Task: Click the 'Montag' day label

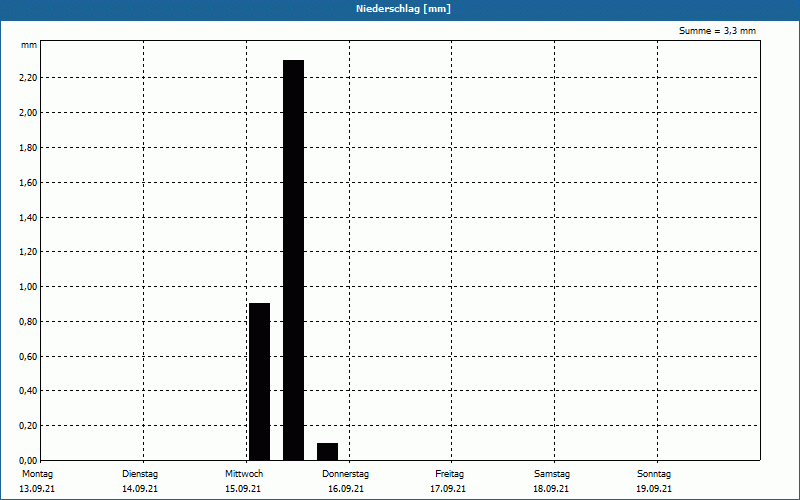Action: 37,474
